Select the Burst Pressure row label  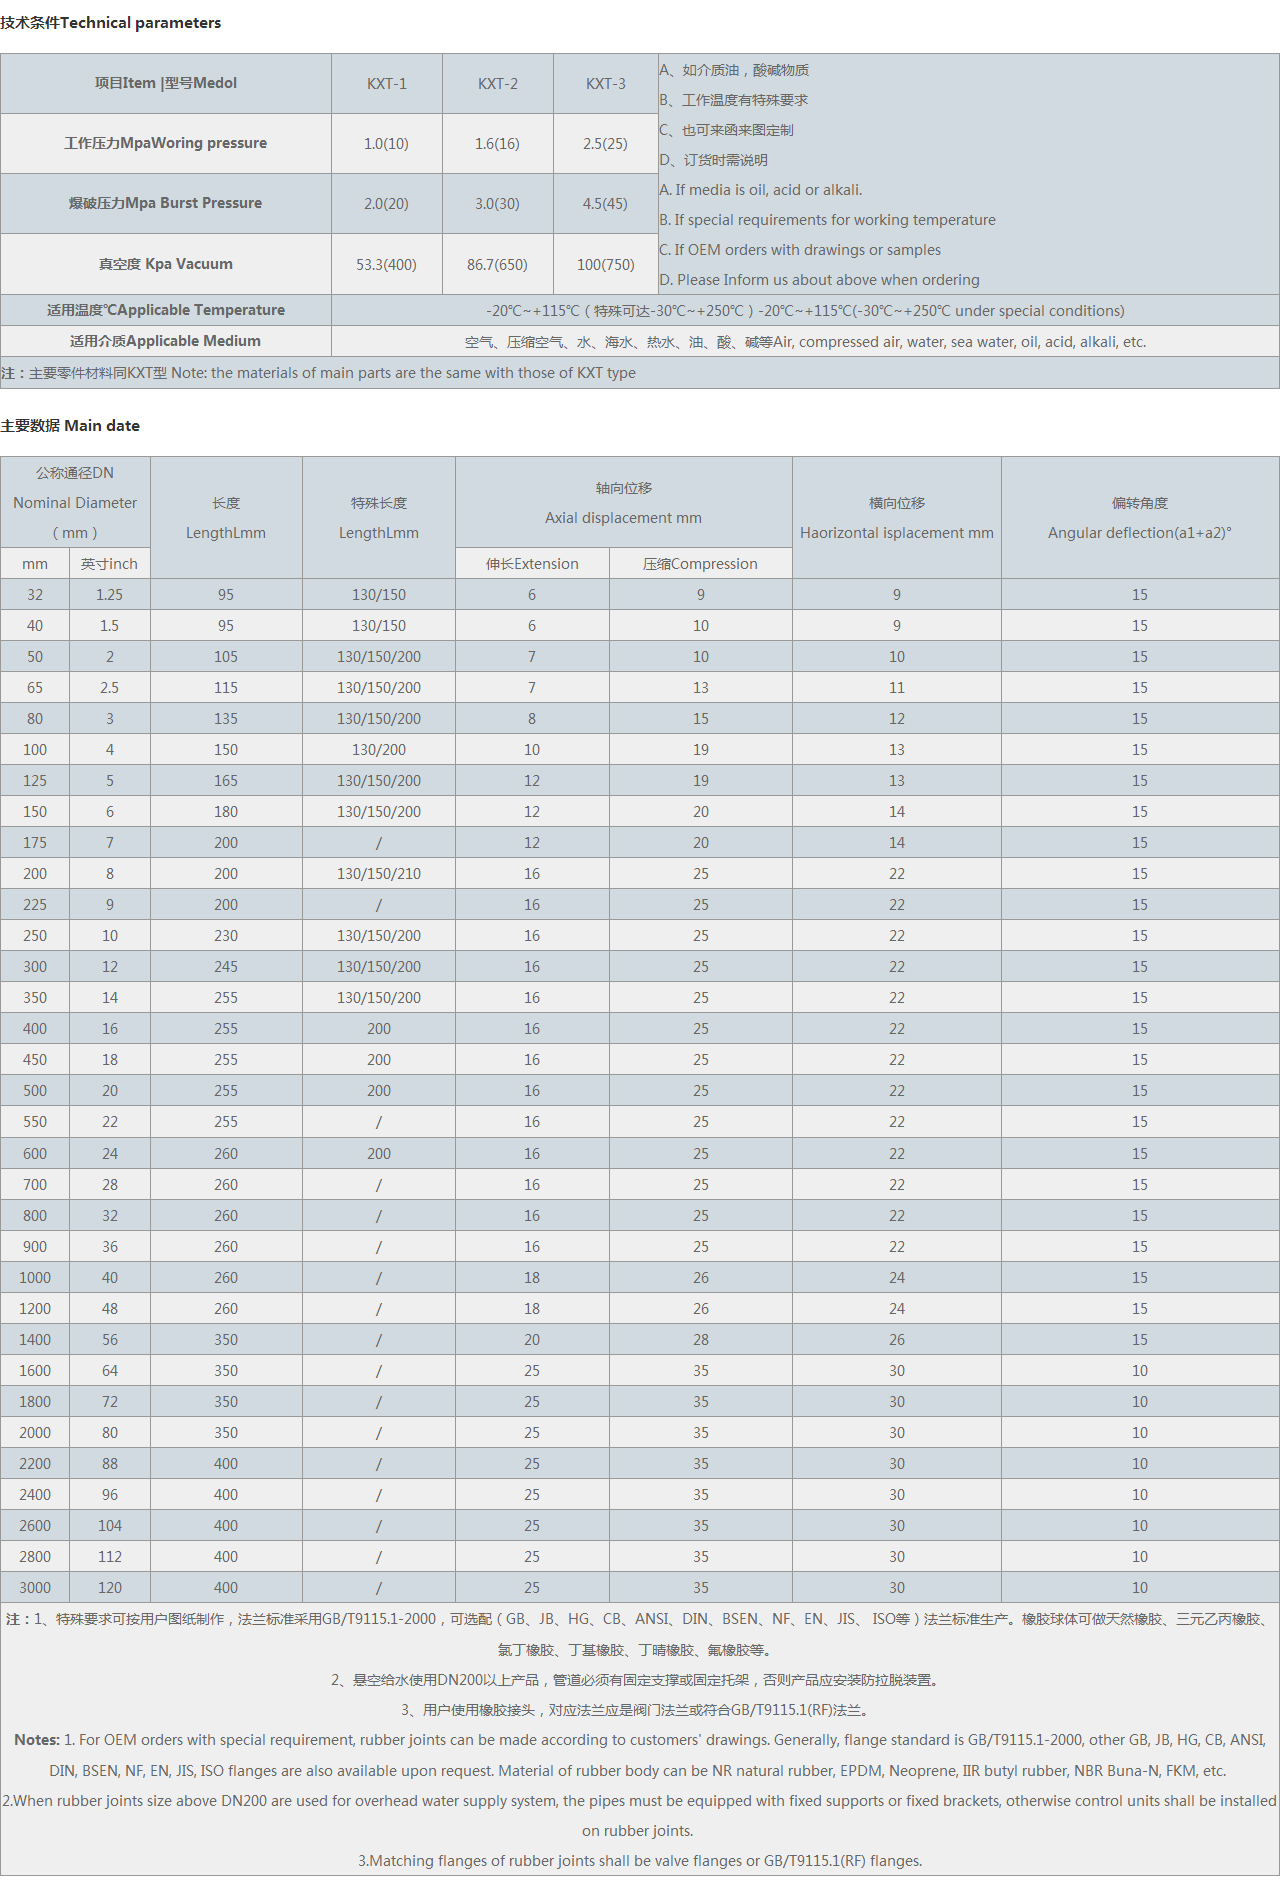pyautogui.click(x=165, y=204)
